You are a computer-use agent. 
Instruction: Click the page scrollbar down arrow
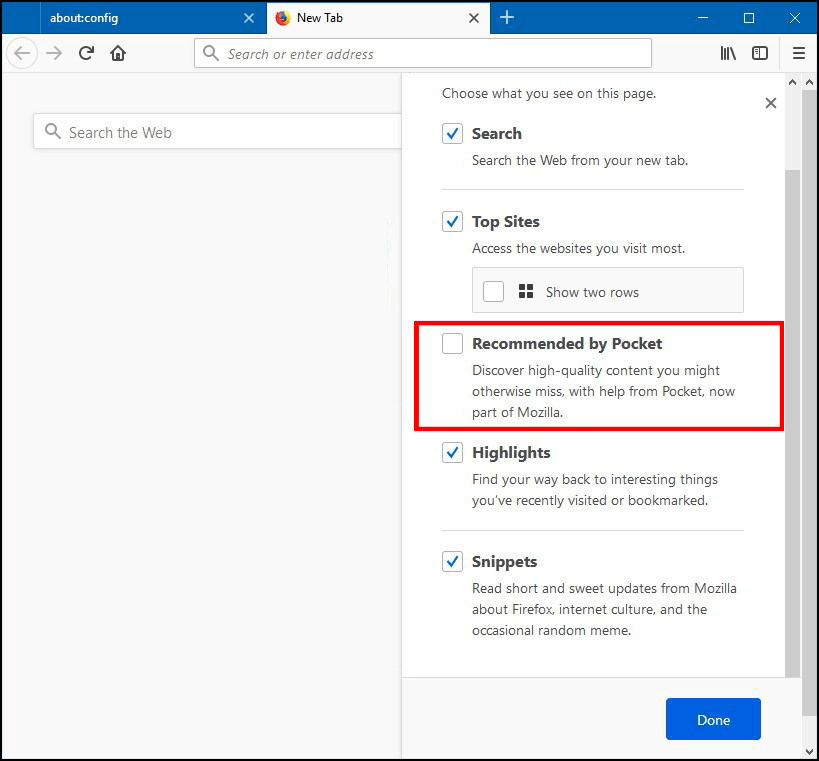pos(810,752)
